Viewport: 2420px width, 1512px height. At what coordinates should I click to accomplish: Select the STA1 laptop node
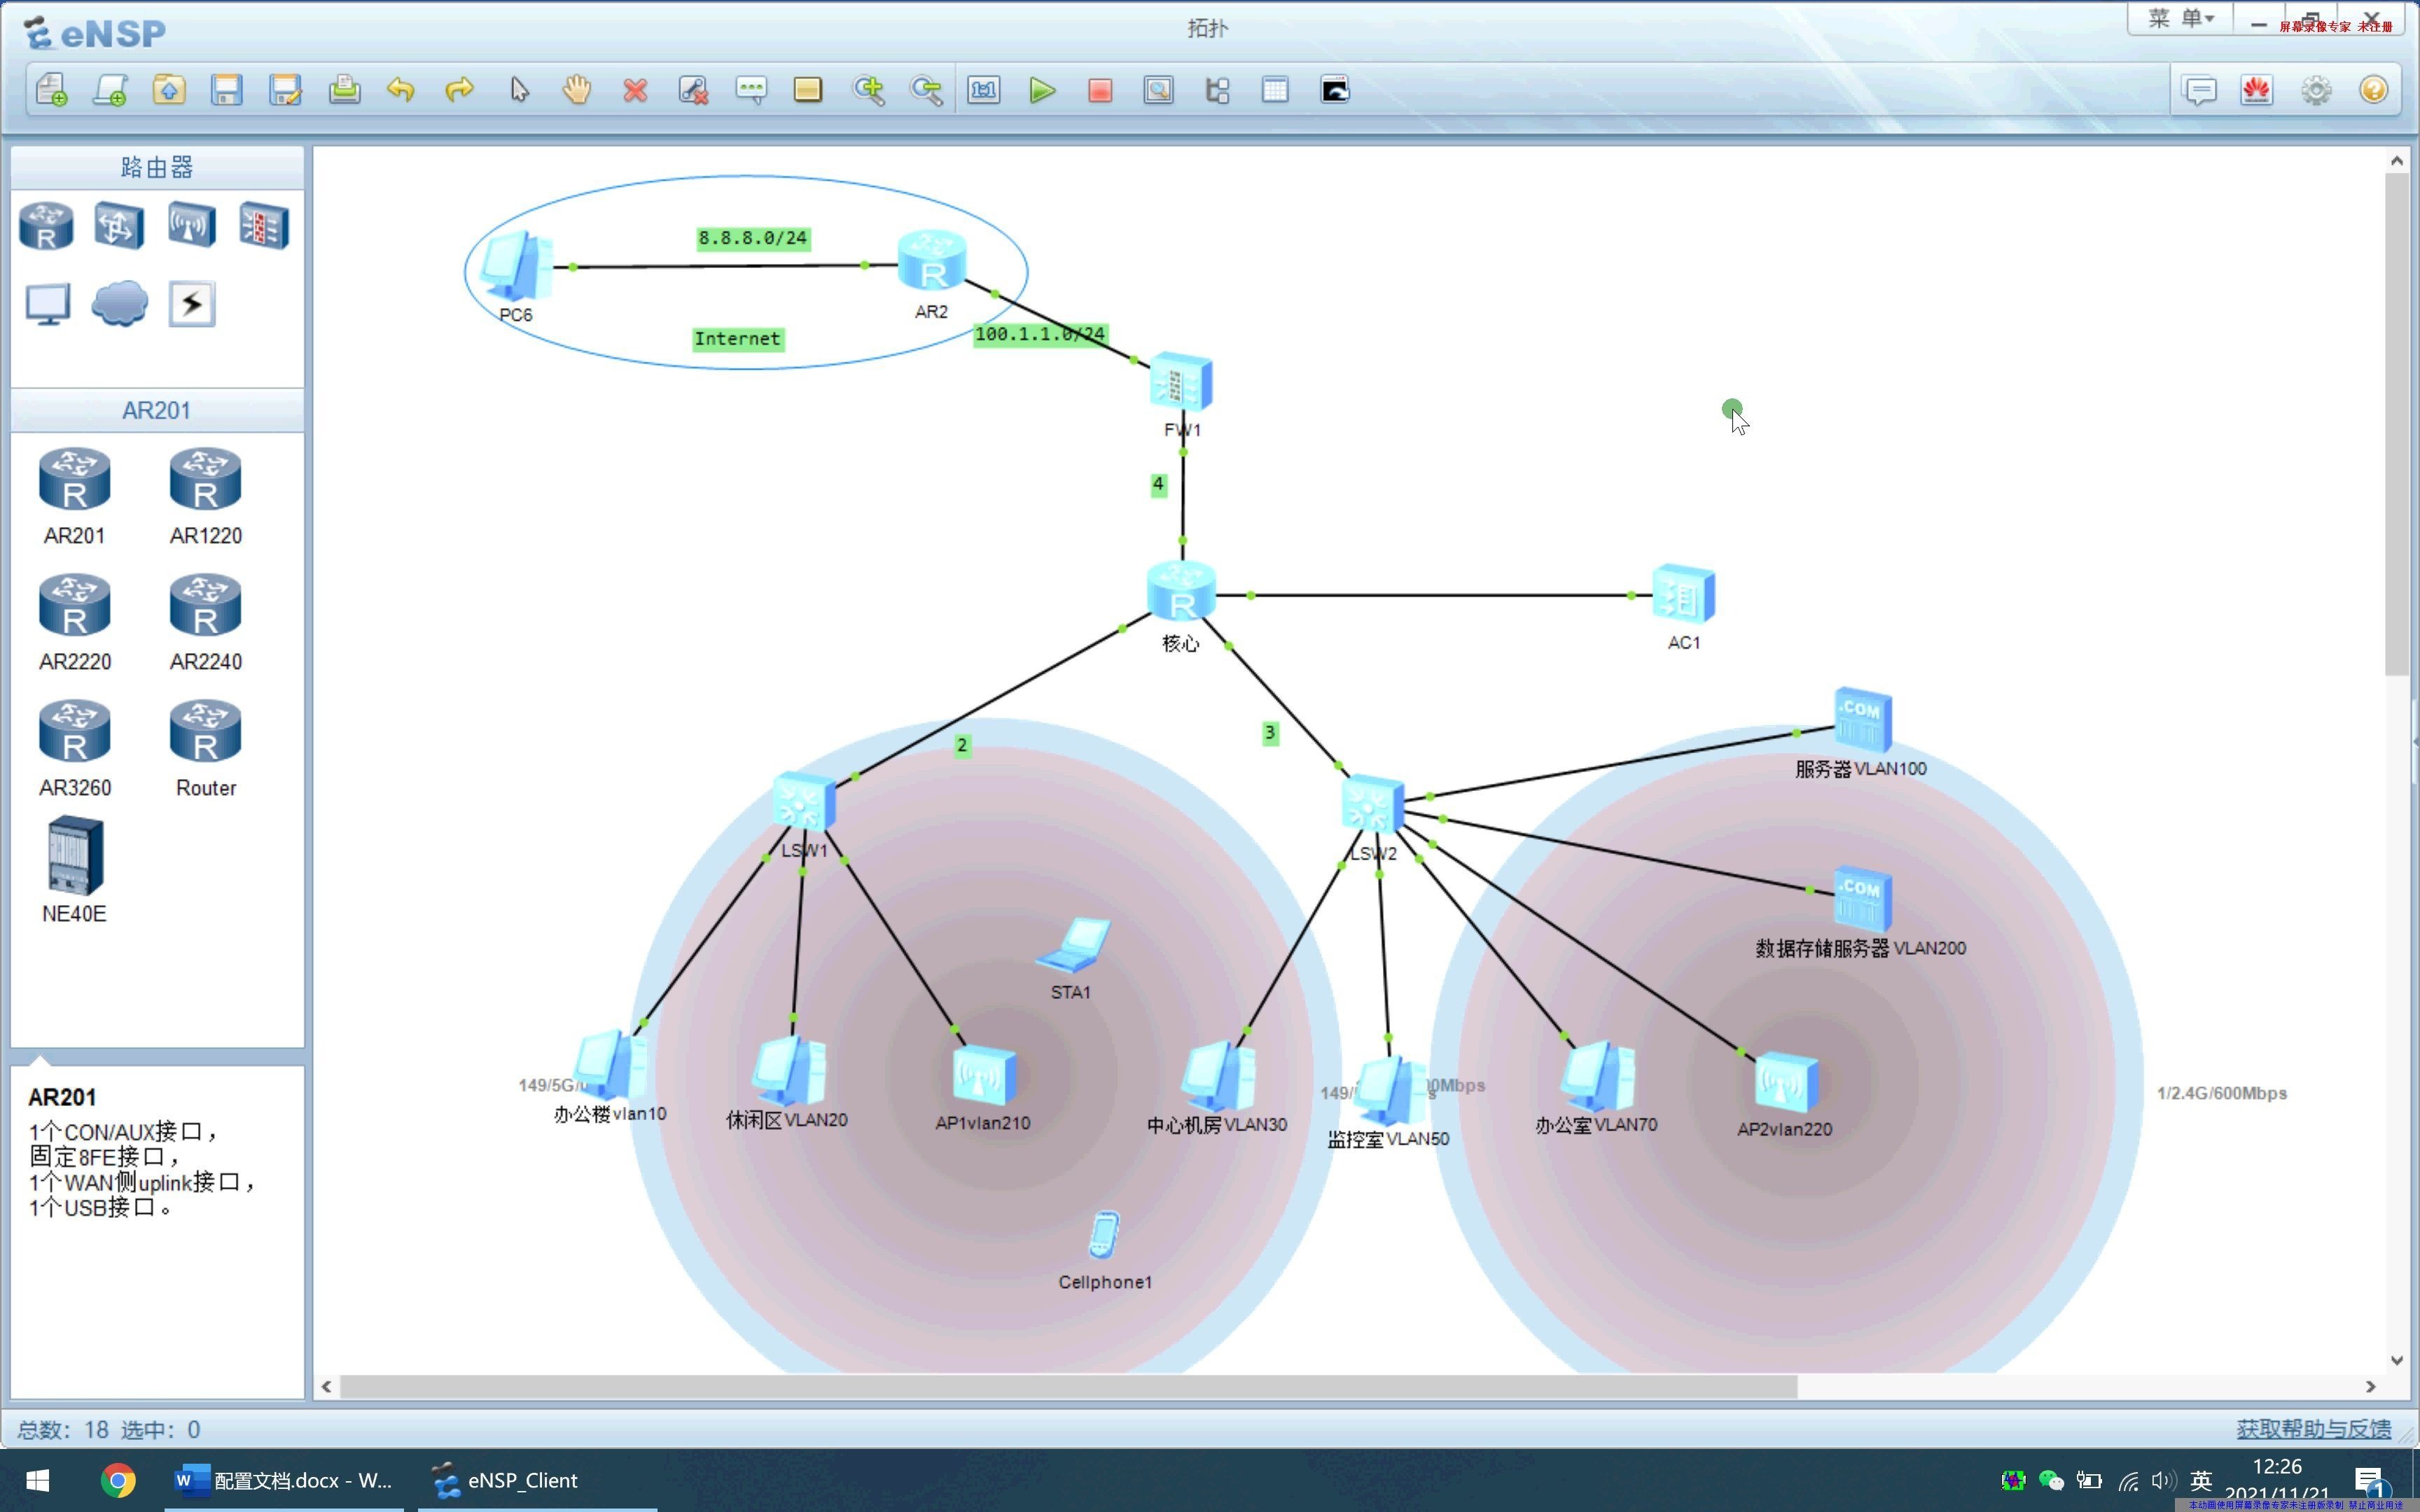pyautogui.click(x=1073, y=945)
